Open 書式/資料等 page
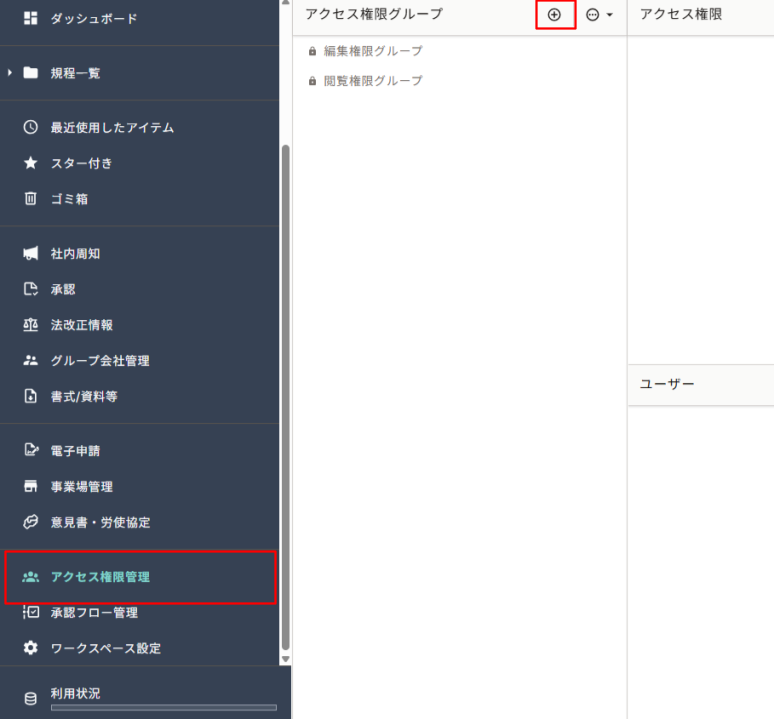Viewport: 774px width, 719px height. click(84, 396)
